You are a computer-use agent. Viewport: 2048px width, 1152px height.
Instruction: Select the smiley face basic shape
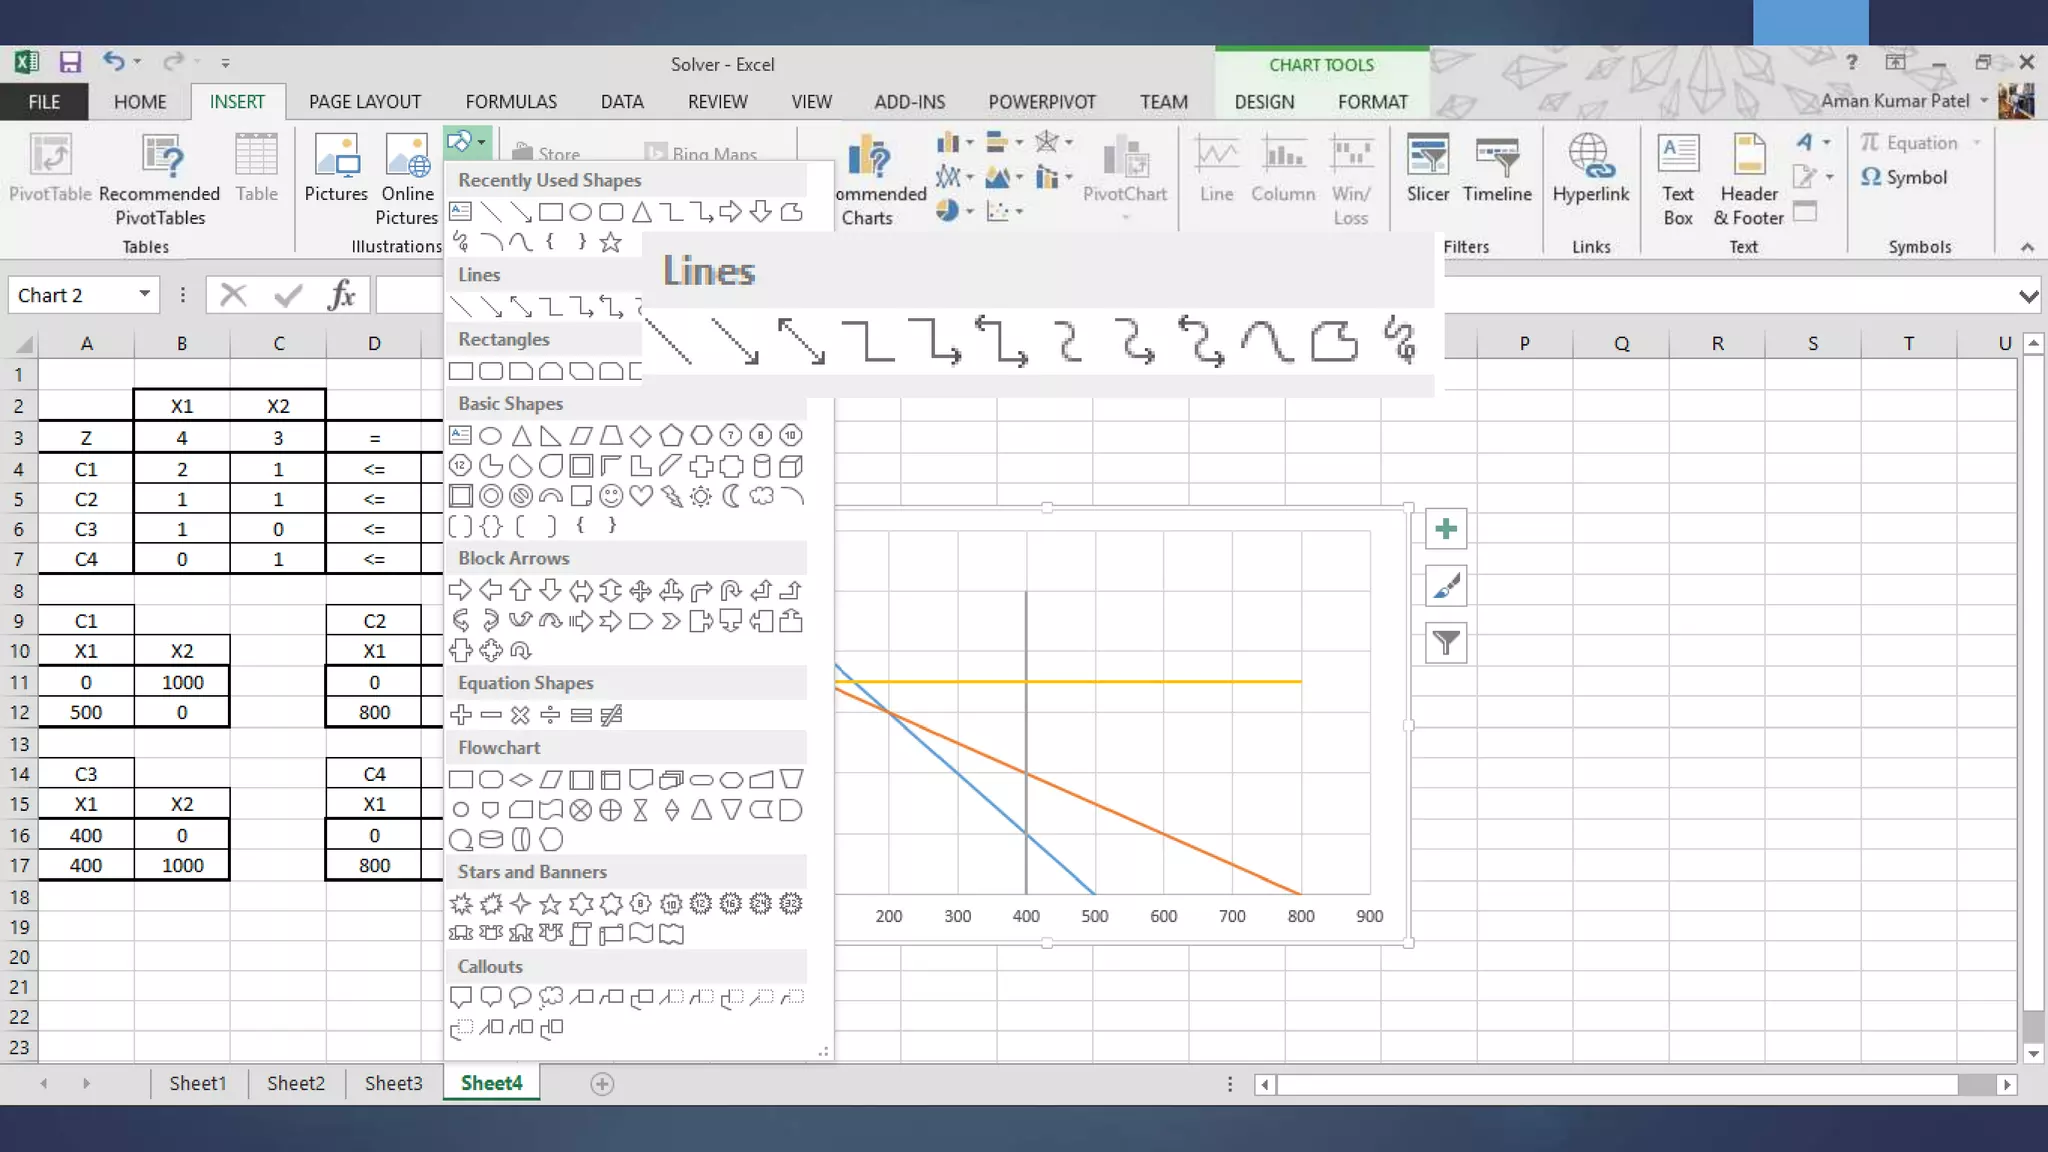tap(611, 496)
